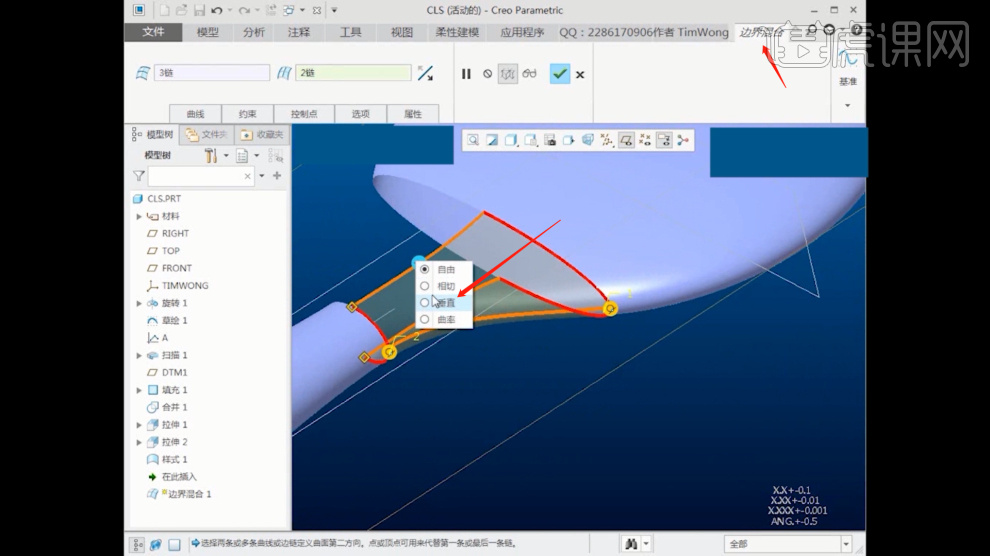Click the binoculars search icon in status bar
Viewport: 990px width, 556px height.
631,544
